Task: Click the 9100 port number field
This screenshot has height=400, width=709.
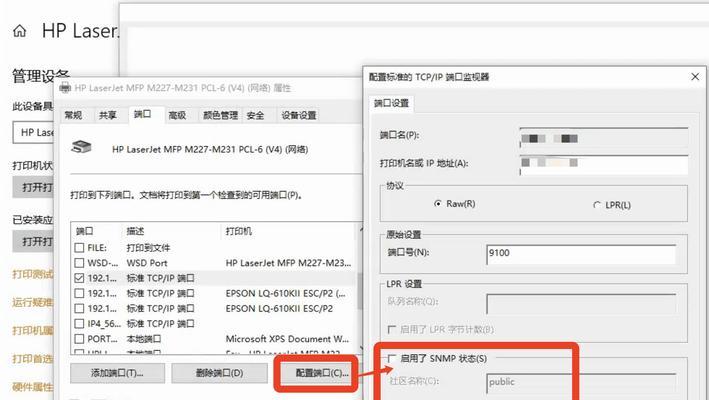Action: click(581, 254)
